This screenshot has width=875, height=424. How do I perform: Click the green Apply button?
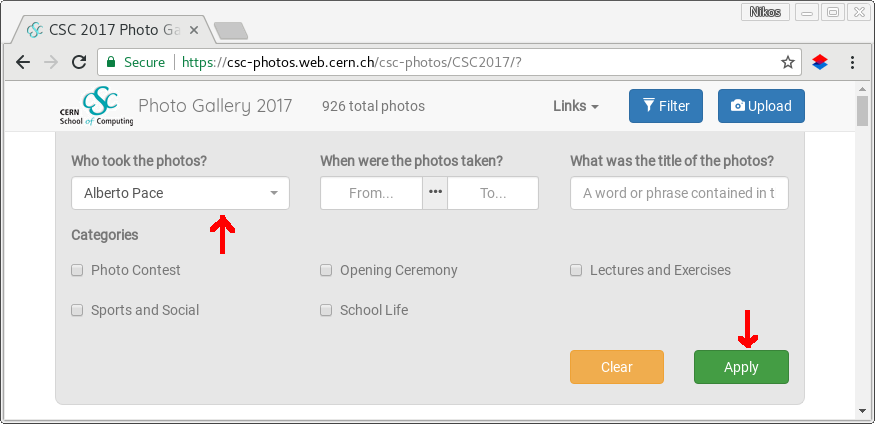741,367
